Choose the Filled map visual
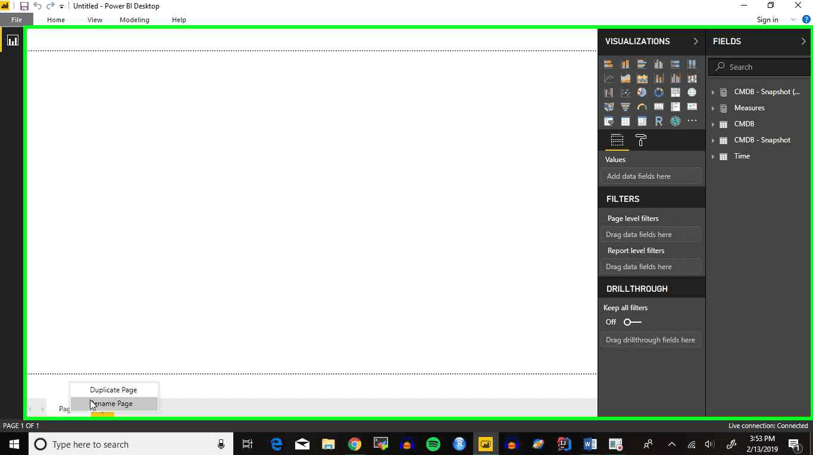This screenshot has height=455, width=815. tap(609, 107)
